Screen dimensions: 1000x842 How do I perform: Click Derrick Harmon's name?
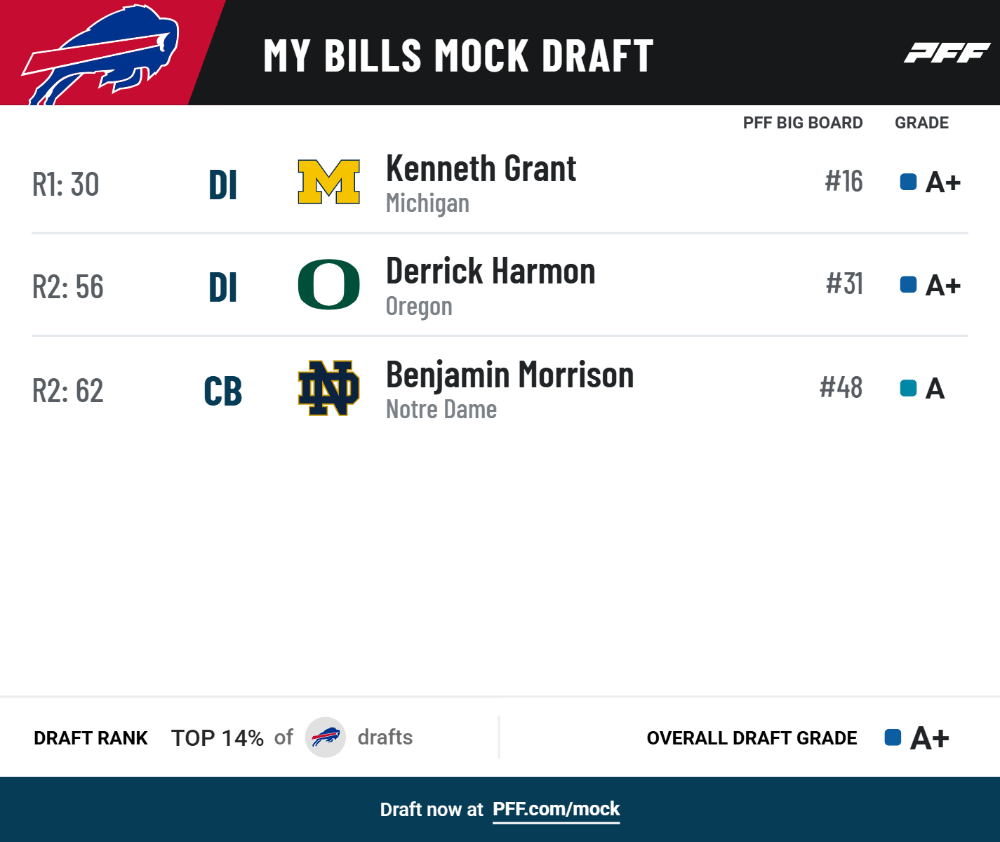tap(490, 272)
